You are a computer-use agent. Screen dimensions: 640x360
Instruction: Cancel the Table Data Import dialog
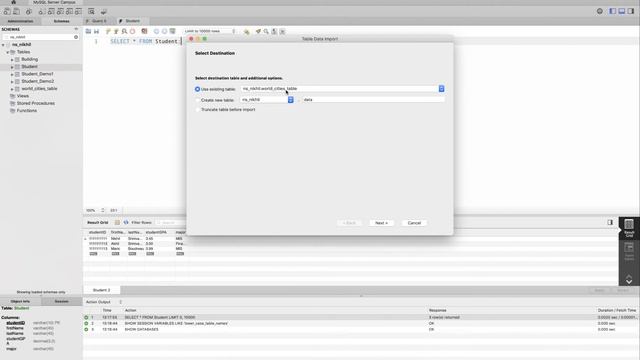(x=414, y=223)
